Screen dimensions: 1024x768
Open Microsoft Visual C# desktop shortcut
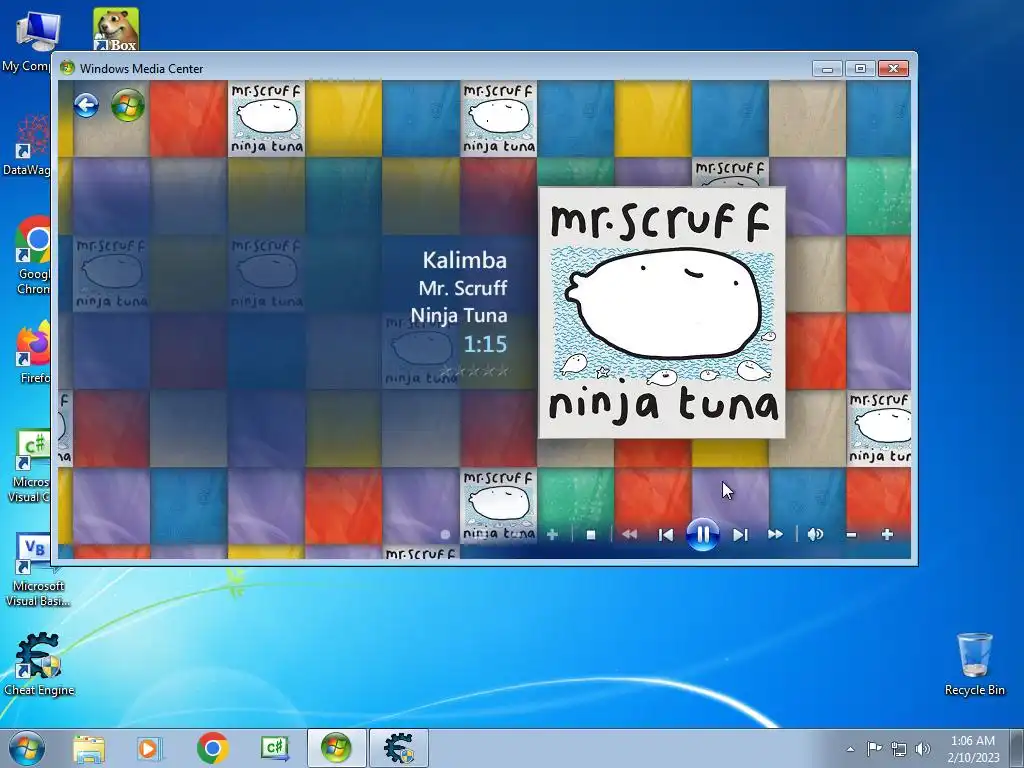point(30,466)
